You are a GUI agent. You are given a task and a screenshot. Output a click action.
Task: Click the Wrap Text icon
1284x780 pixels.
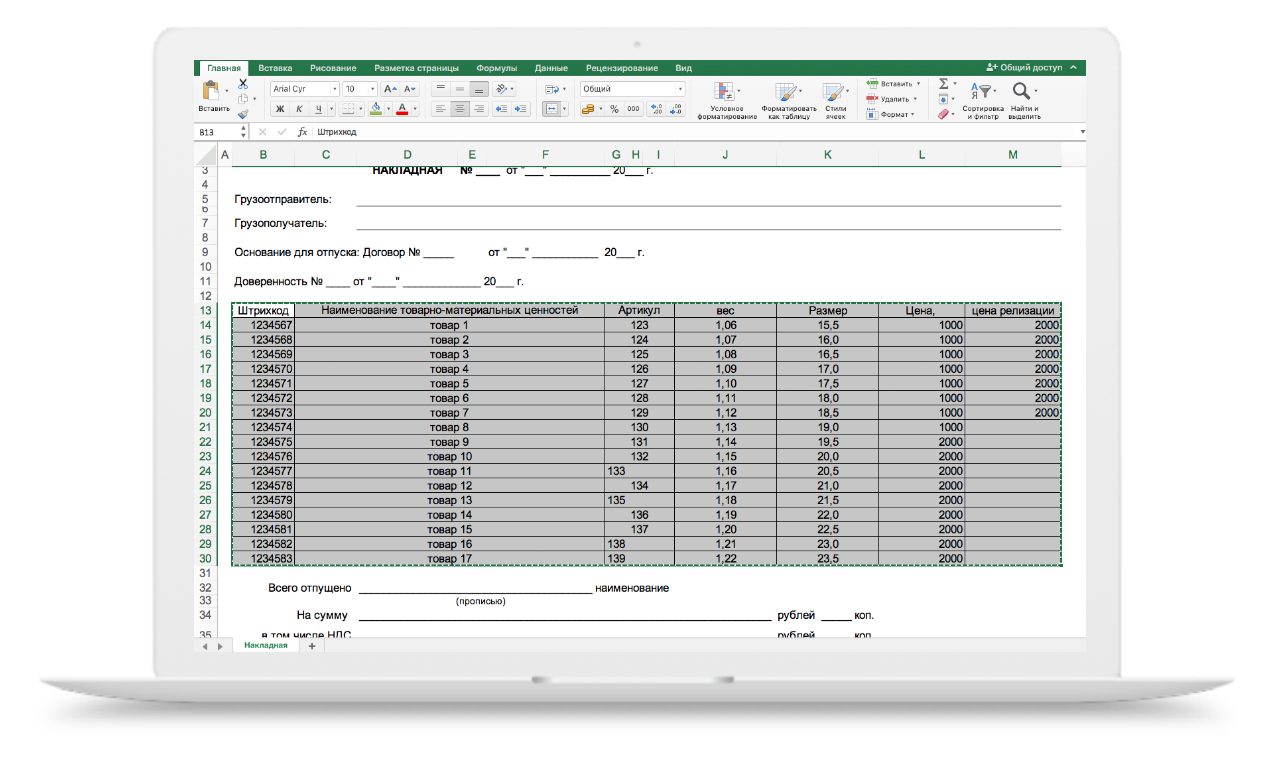click(551, 89)
